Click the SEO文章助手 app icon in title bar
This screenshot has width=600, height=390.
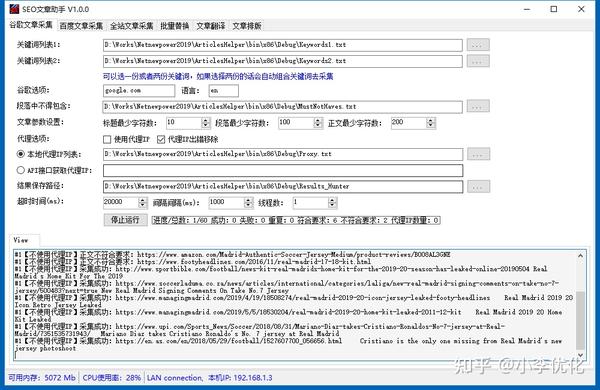coord(14,9)
